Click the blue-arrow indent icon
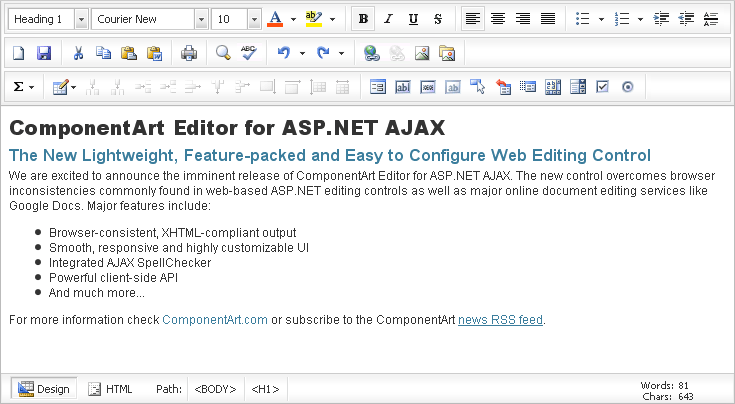Viewport: 735px width, 404px height. coord(661,19)
